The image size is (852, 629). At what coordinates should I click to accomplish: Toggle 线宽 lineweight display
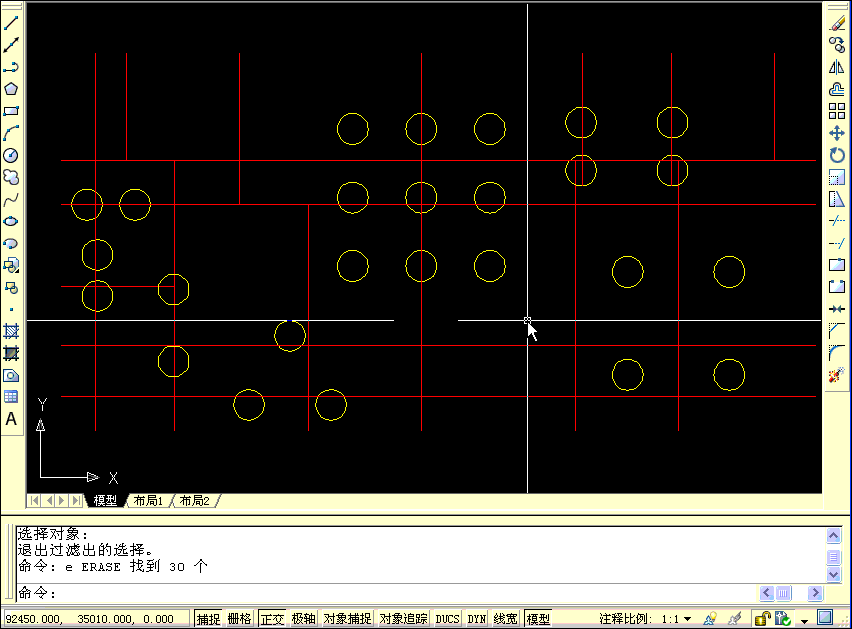point(505,619)
